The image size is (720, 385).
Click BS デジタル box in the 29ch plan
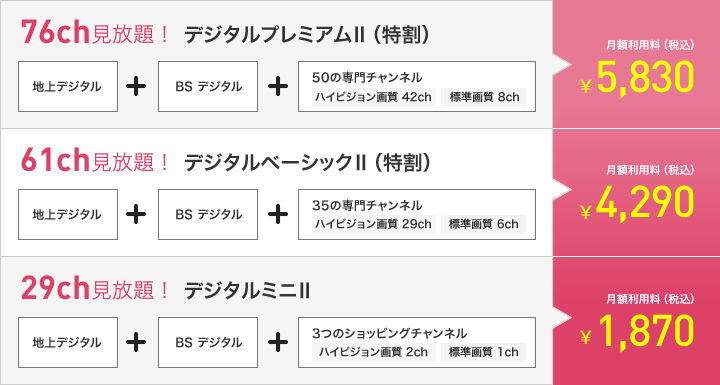tap(208, 342)
